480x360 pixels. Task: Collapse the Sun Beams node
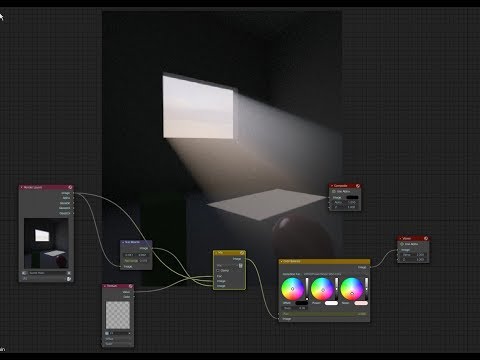(123, 242)
